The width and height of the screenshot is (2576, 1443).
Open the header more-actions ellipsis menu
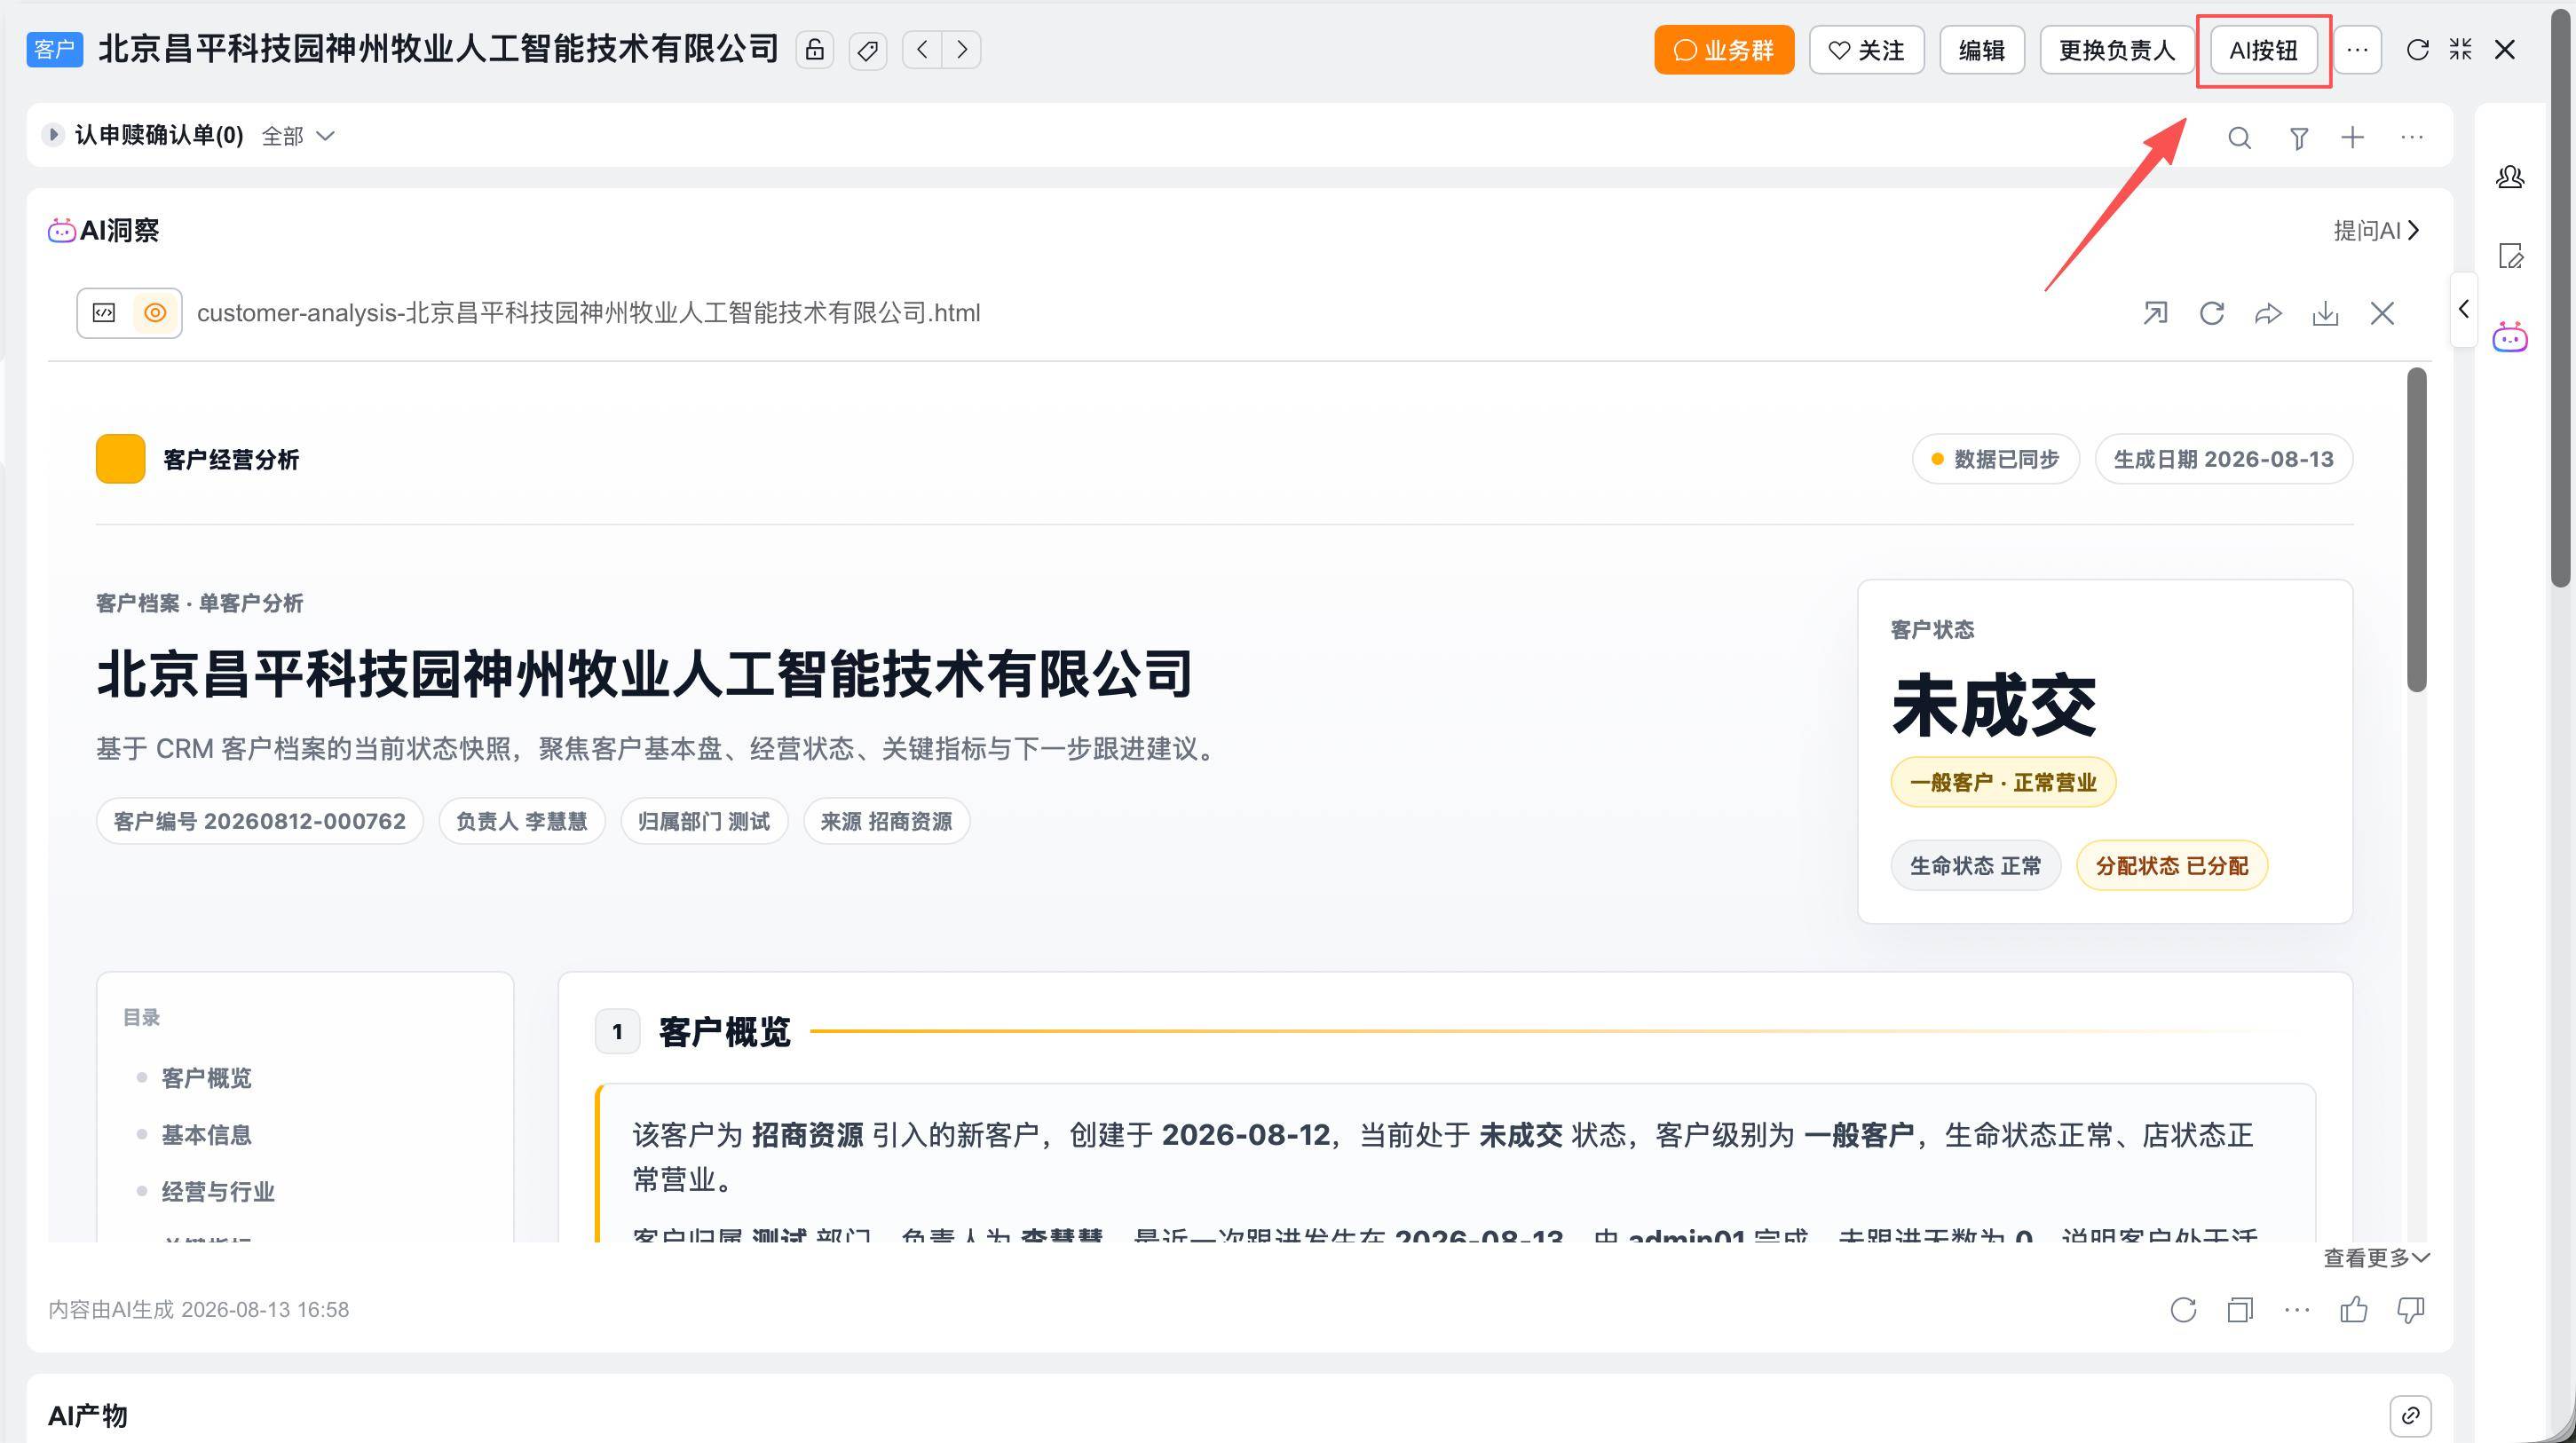click(x=2357, y=50)
